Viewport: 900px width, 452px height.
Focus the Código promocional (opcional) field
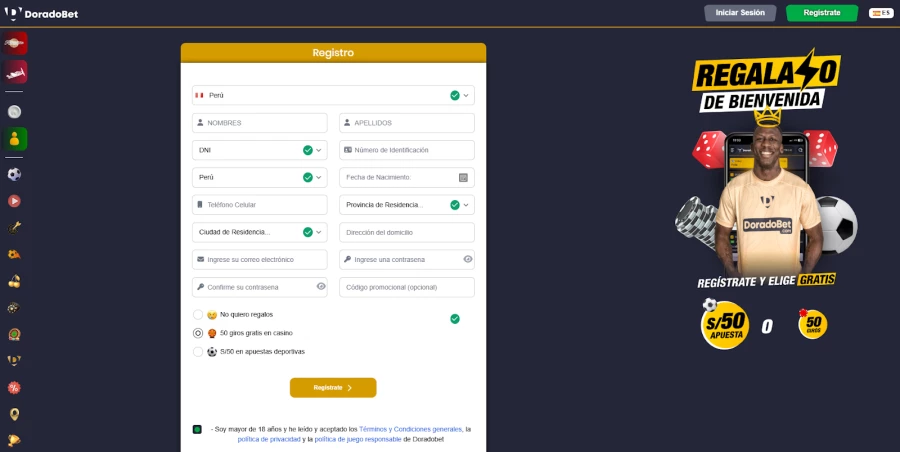click(x=407, y=287)
